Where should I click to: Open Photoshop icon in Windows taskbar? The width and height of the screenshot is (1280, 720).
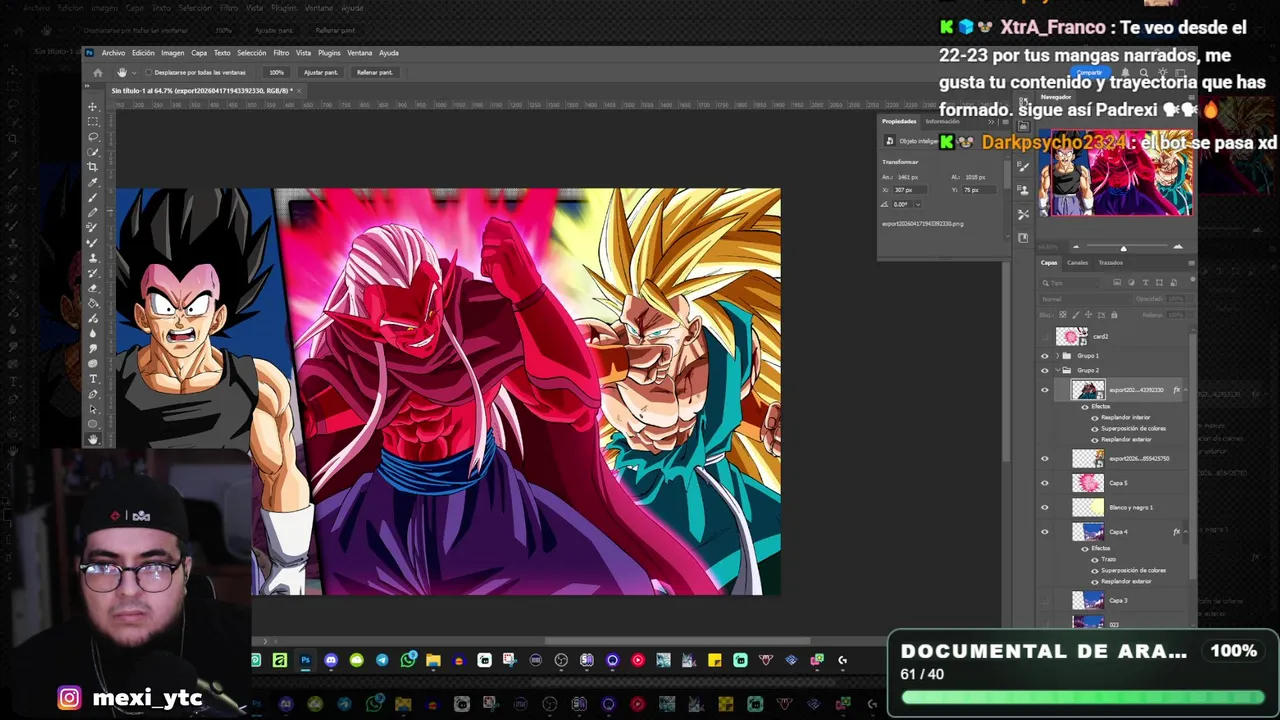pyautogui.click(x=305, y=660)
